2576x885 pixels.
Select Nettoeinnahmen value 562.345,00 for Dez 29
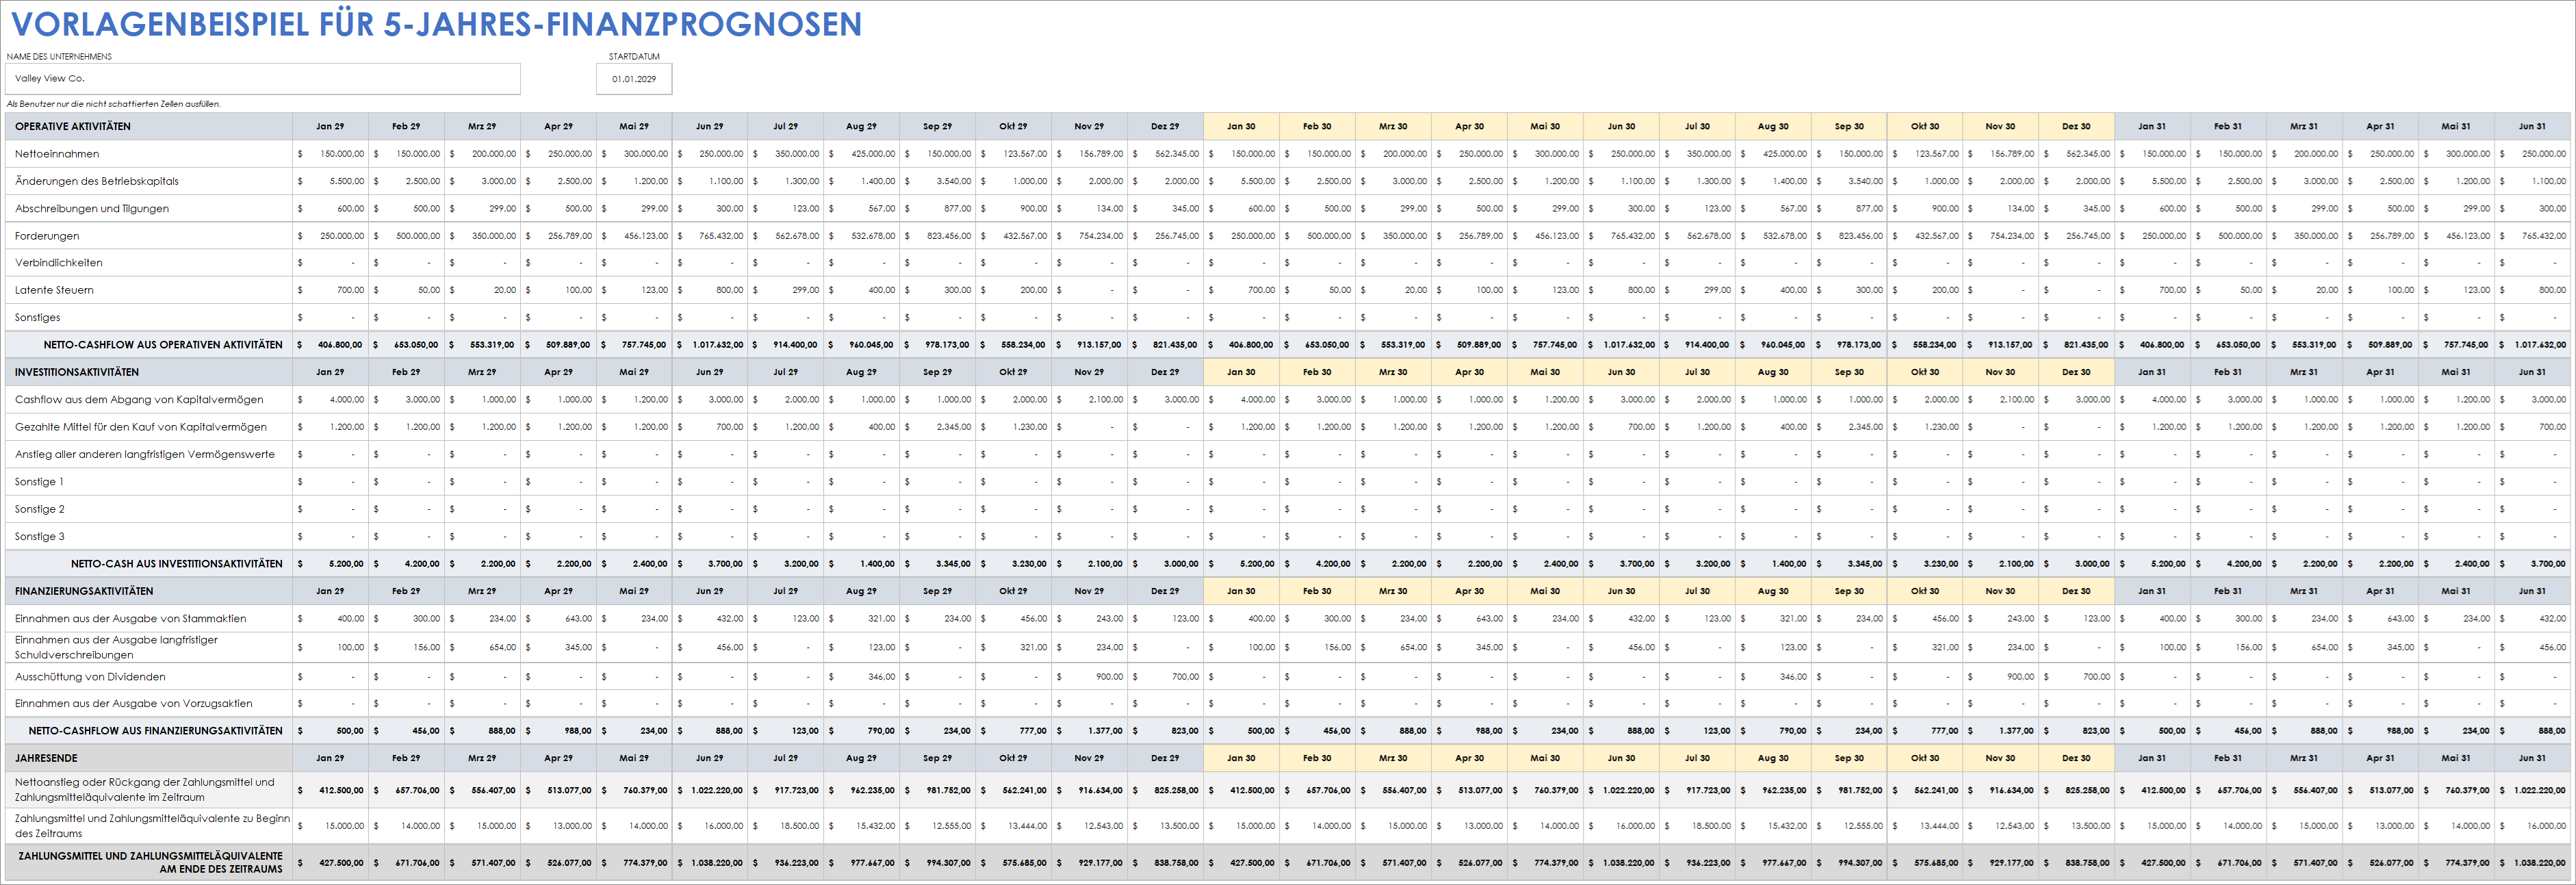click(x=1165, y=154)
